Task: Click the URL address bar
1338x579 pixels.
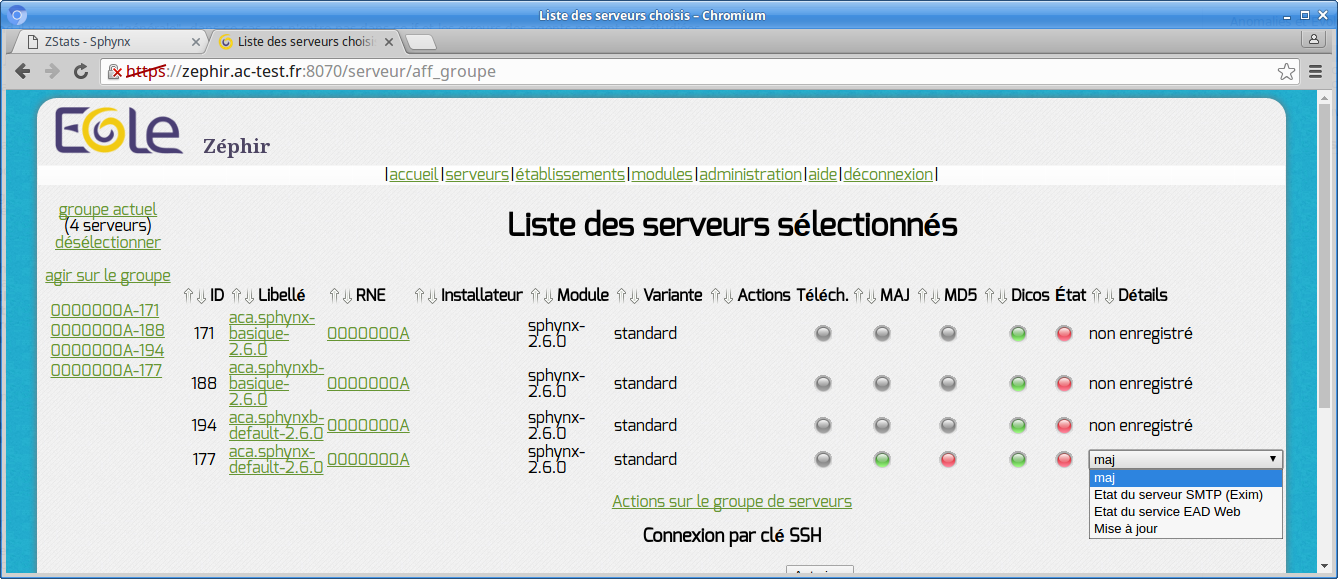Action: [700, 72]
